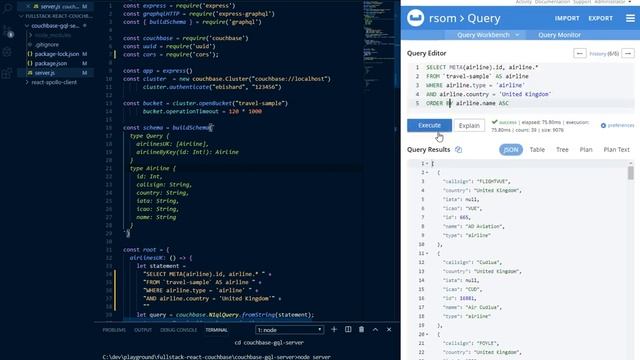Kill the terminal with trash icon
640x360 pixels.
362,329
